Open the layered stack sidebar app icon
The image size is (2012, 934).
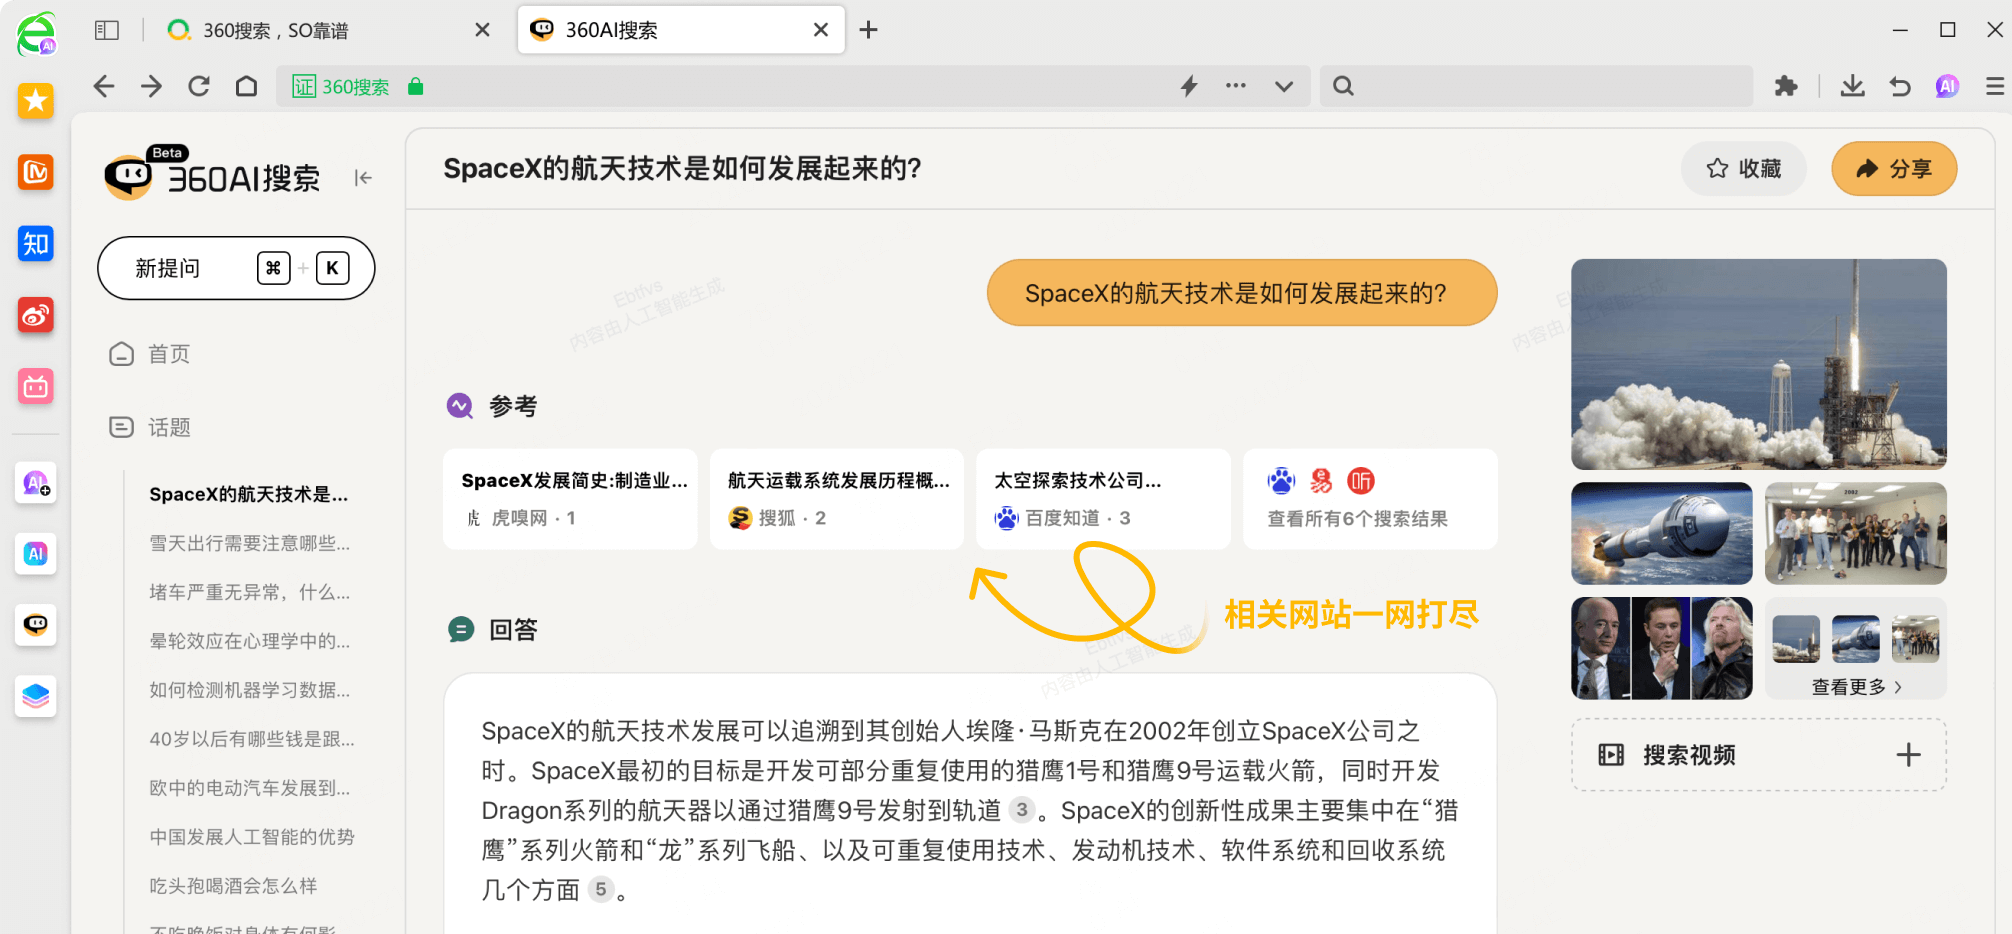coord(36,696)
